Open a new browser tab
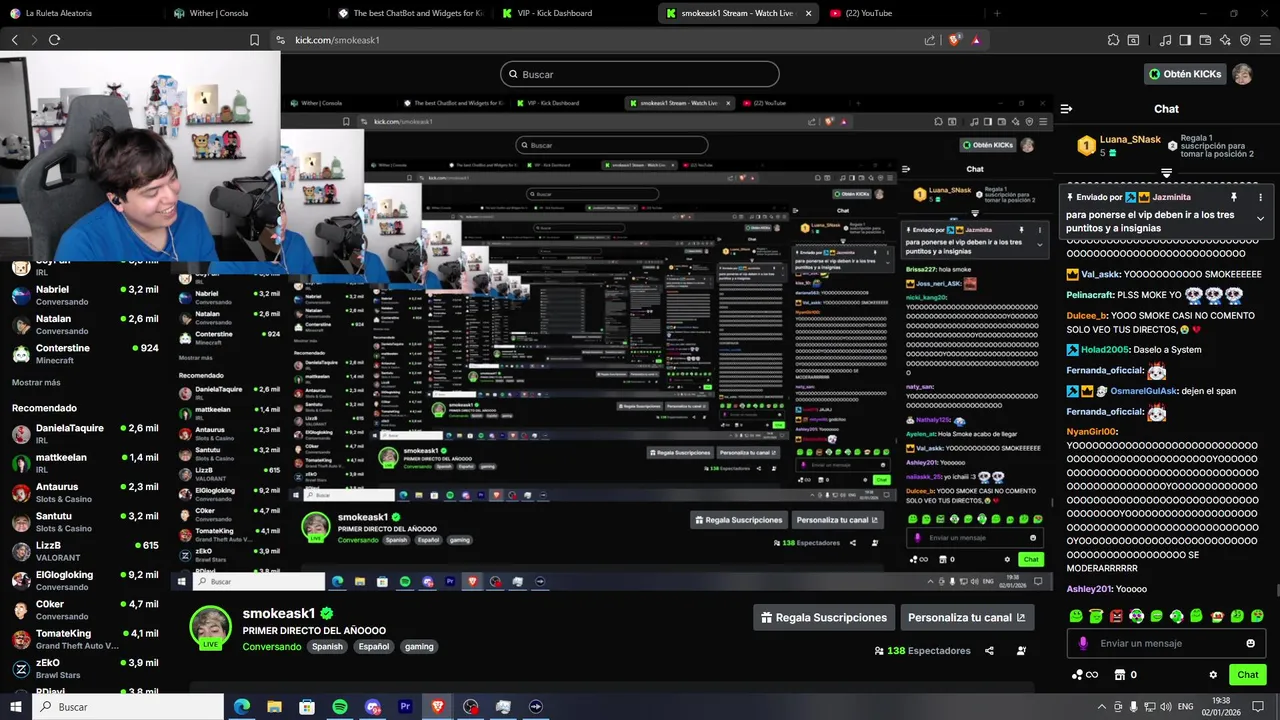This screenshot has width=1280, height=720. click(996, 13)
